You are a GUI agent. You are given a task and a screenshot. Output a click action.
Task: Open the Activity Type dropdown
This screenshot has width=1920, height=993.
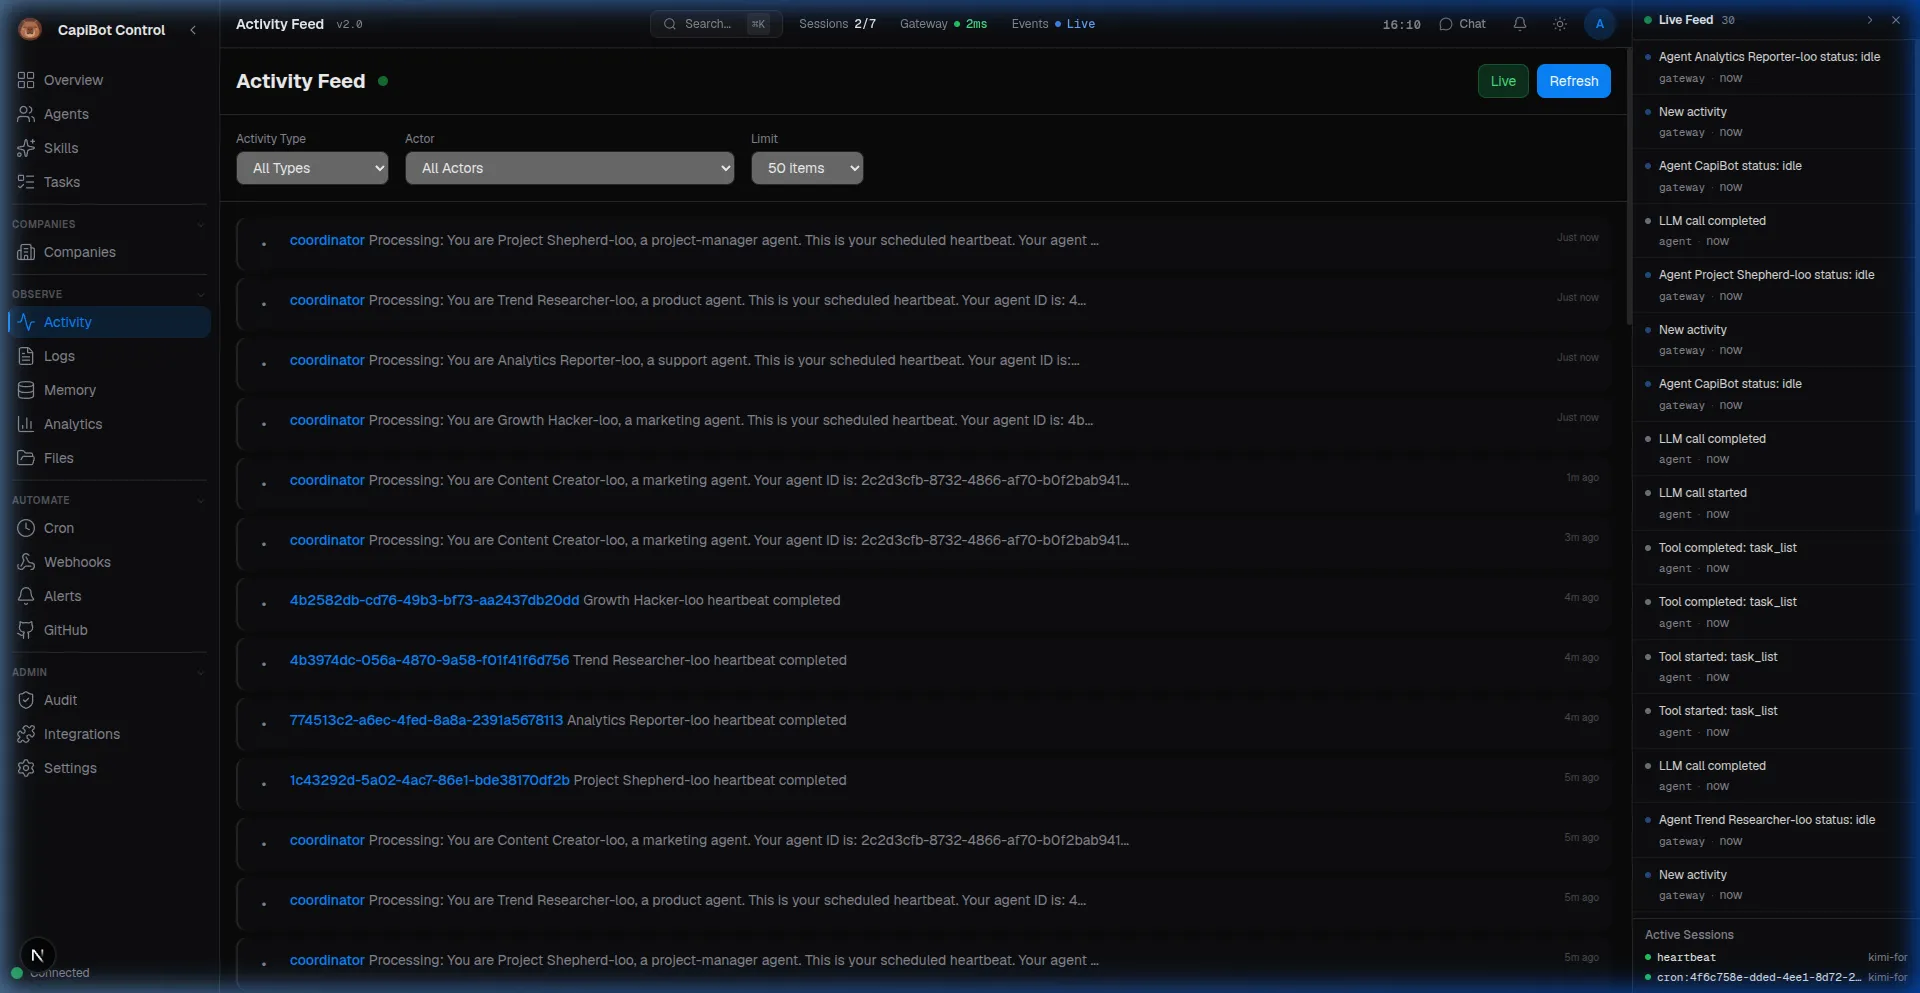click(x=312, y=168)
